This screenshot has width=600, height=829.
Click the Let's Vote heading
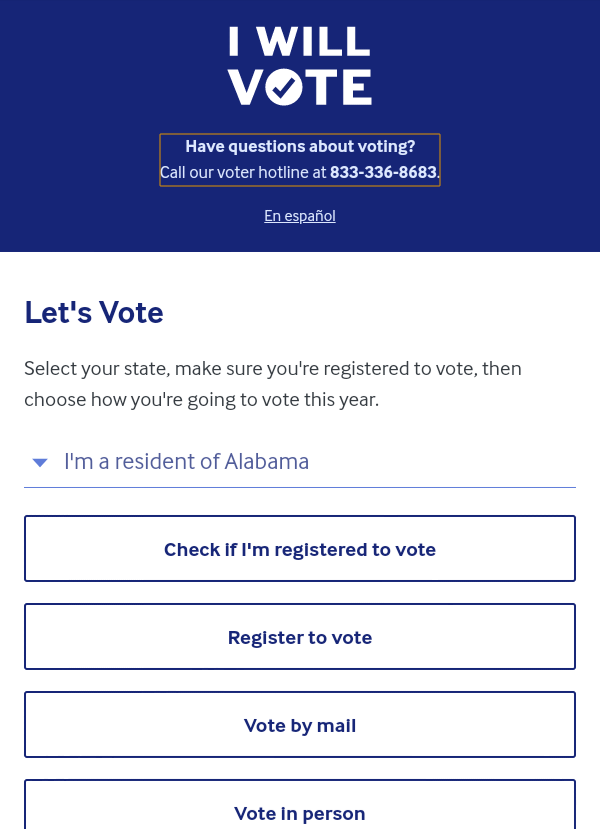94,312
